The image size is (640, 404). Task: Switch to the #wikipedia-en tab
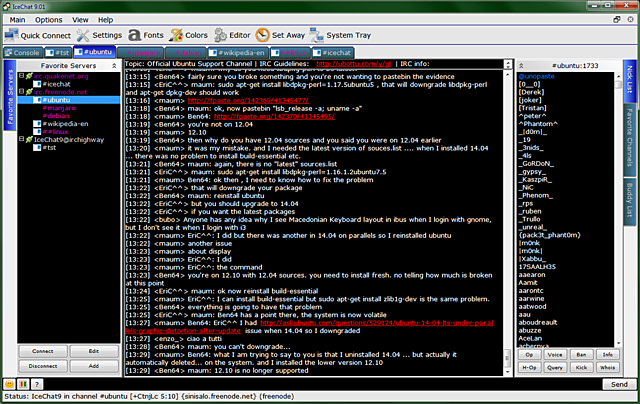(238, 53)
